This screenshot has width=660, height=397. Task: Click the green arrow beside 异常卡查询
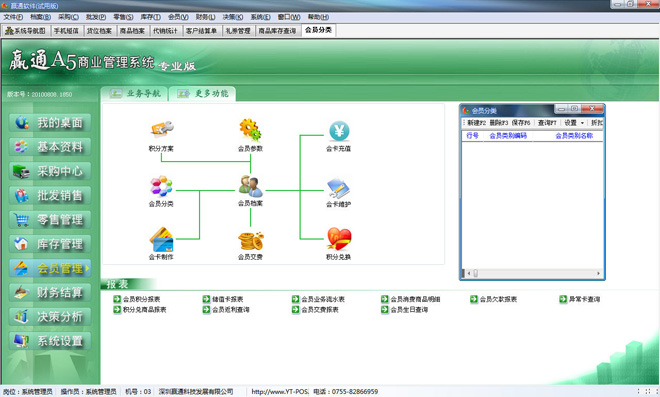[x=563, y=299]
